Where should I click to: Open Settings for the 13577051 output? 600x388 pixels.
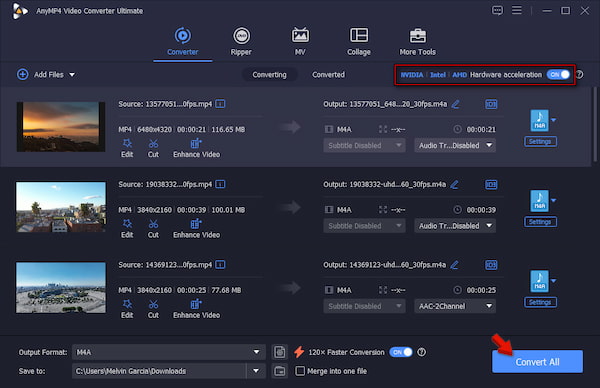pyautogui.click(x=540, y=142)
